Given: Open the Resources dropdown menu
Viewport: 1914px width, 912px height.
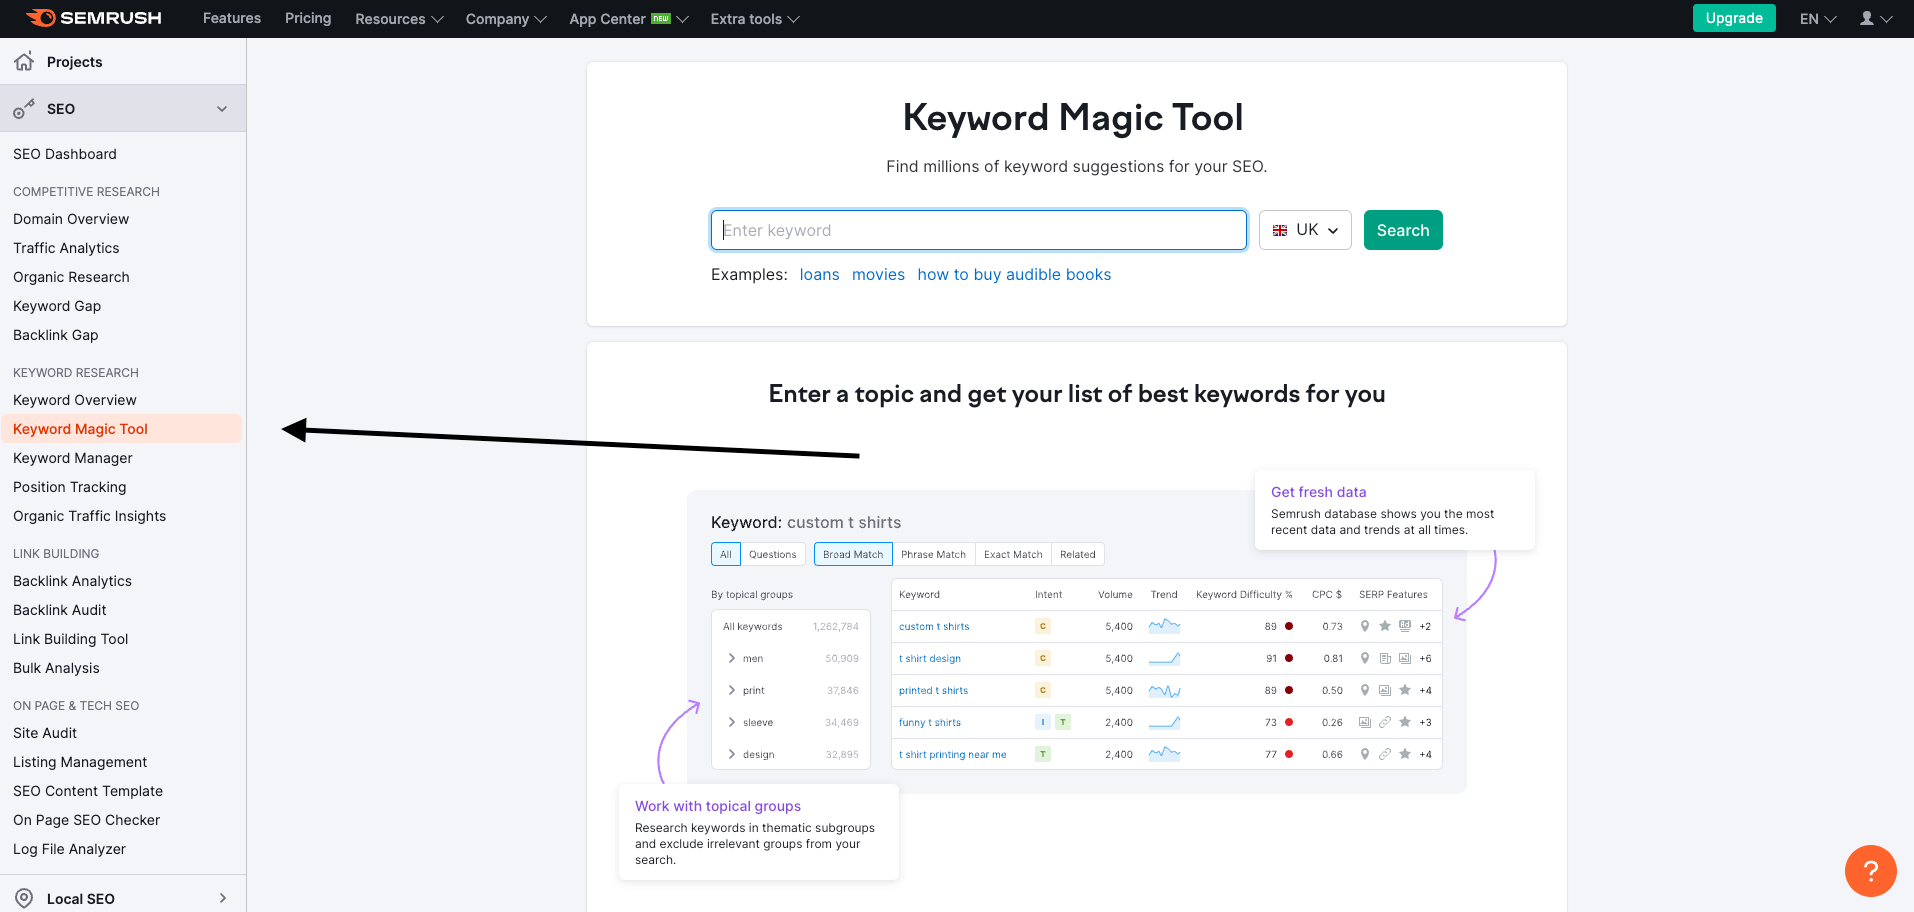Looking at the screenshot, I should [399, 19].
